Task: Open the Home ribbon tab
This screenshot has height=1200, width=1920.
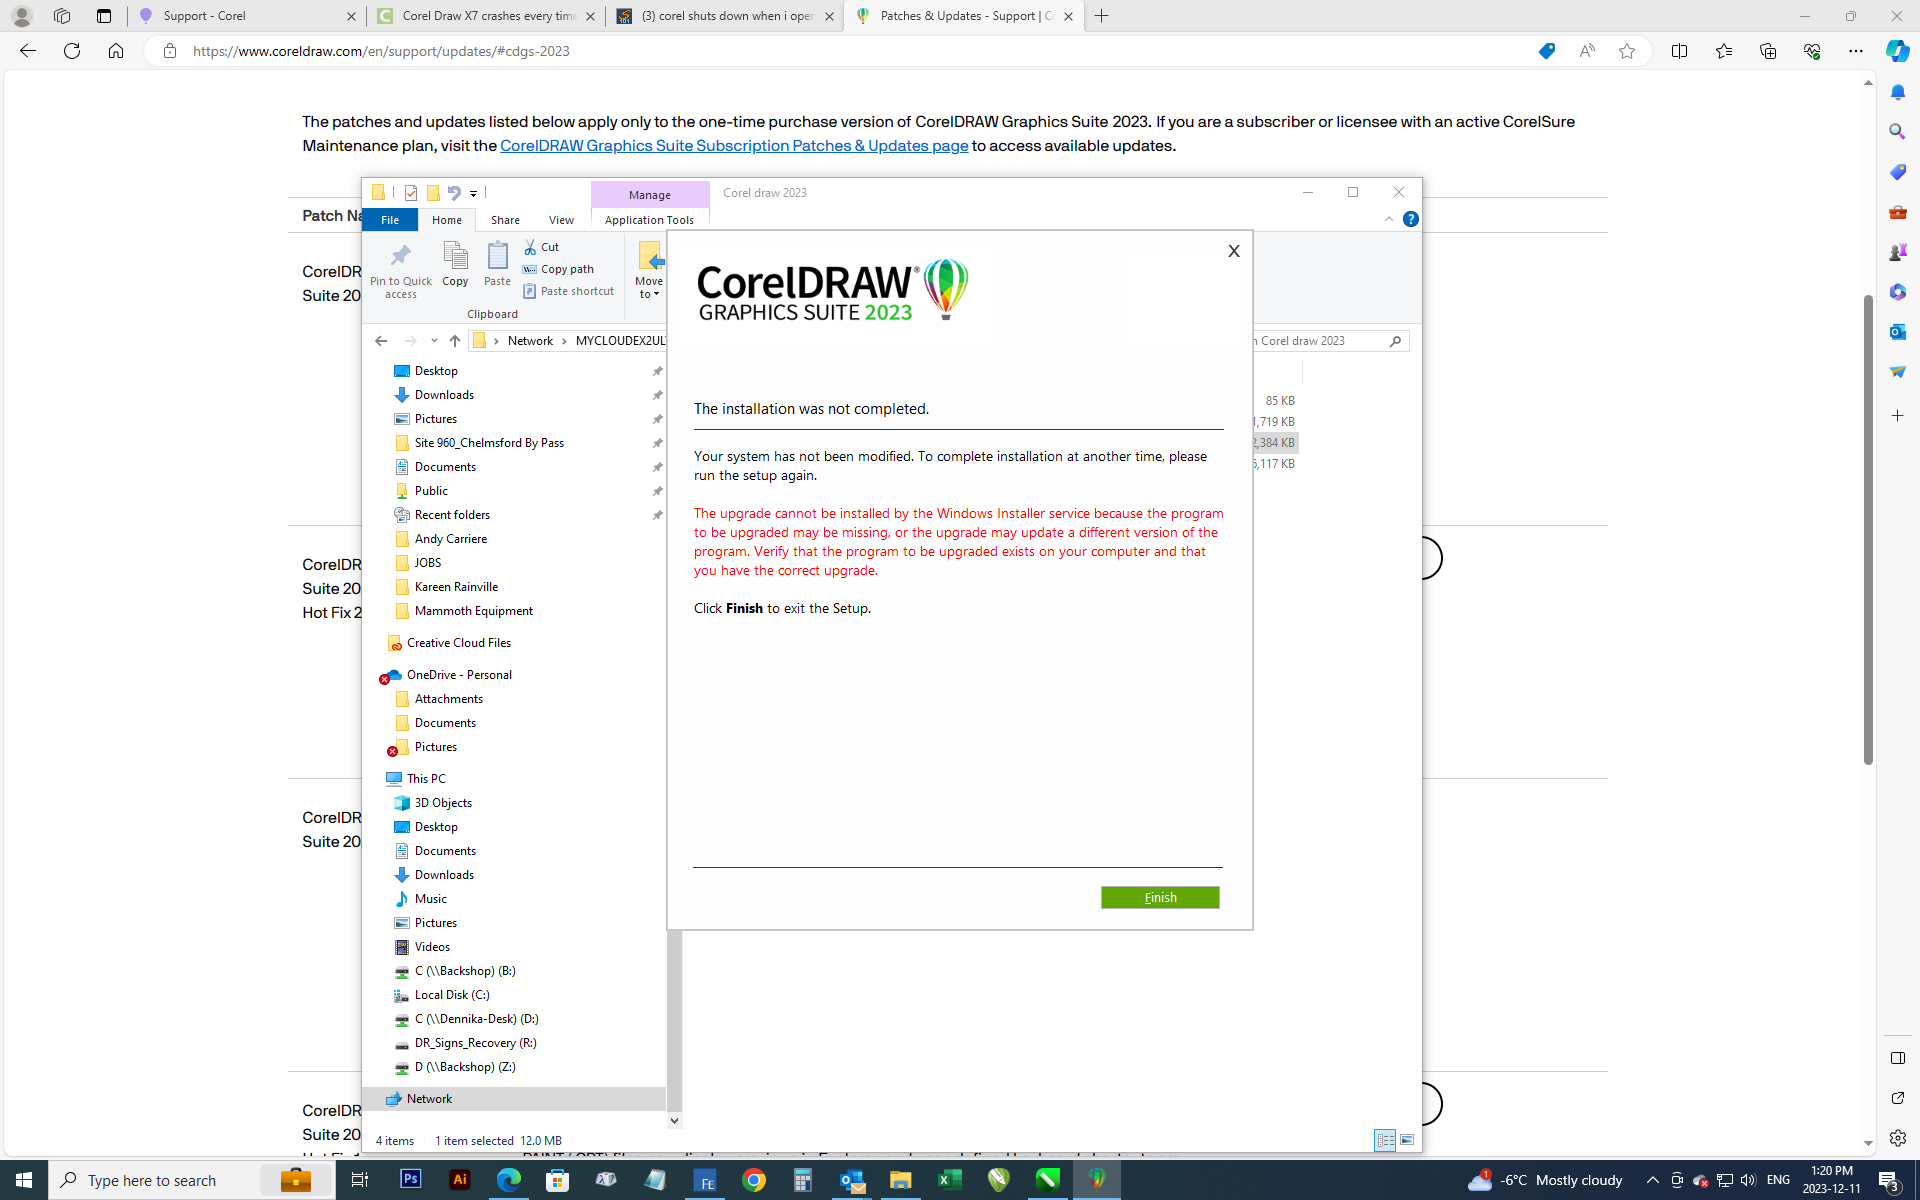Action: [447, 220]
